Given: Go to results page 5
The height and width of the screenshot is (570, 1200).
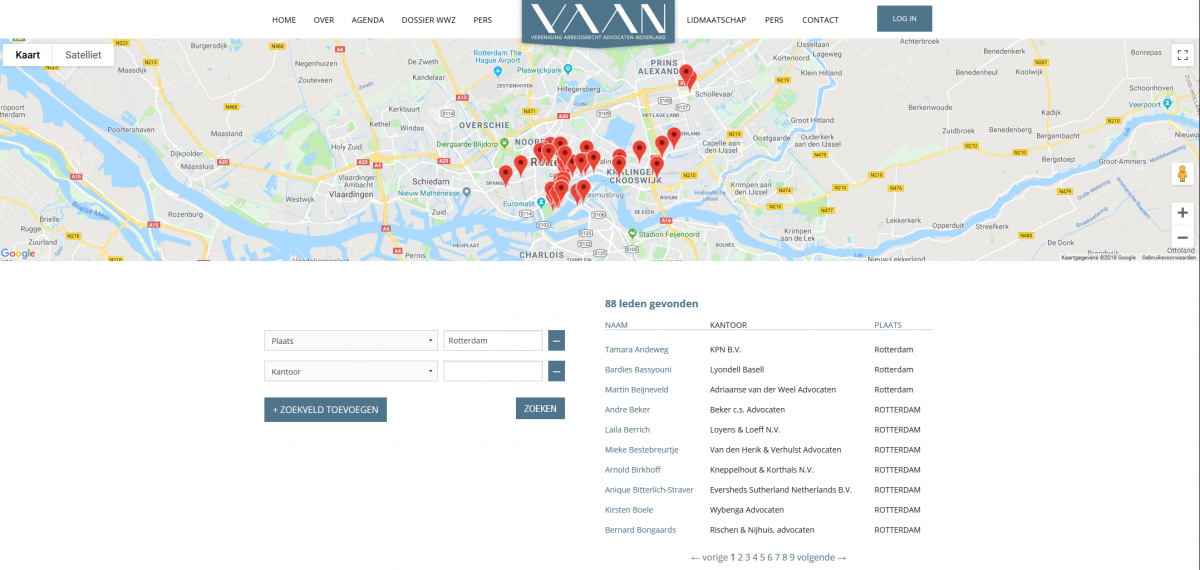Looking at the screenshot, I should click(762, 557).
